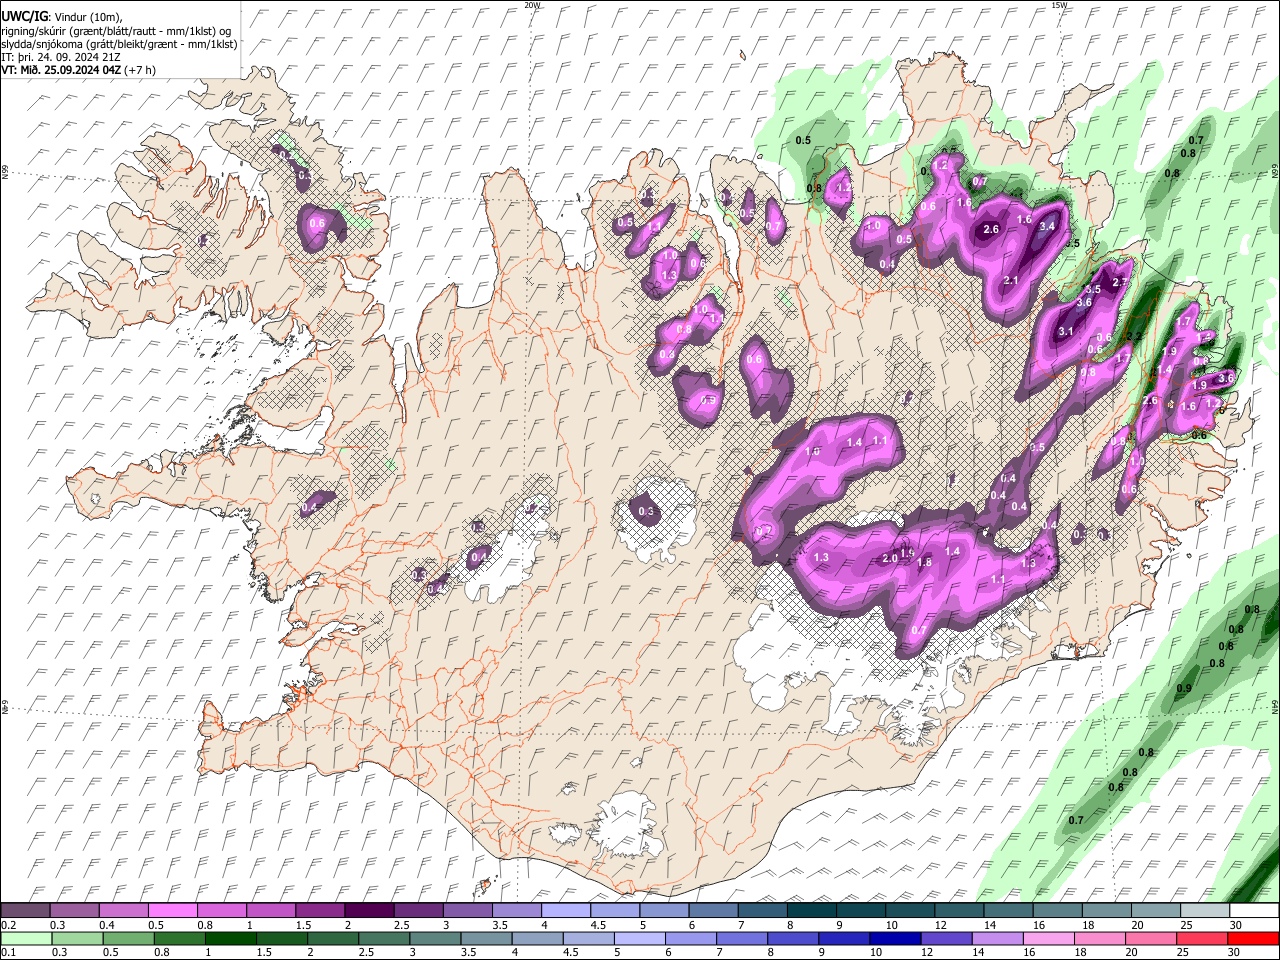Click the 2.0 snowfall value near Vatnajökull
The height and width of the screenshot is (960, 1280).
tap(890, 559)
